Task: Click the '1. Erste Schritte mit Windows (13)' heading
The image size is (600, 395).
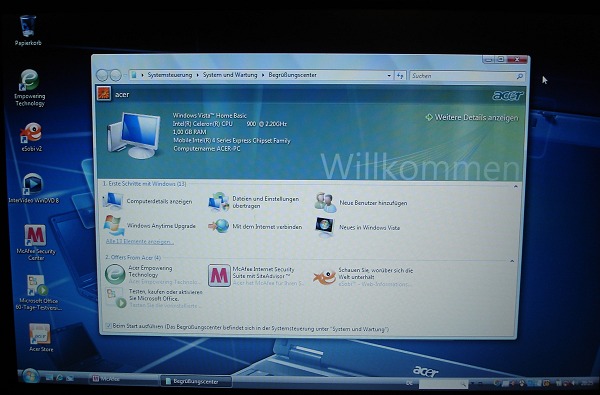Action: coord(144,184)
